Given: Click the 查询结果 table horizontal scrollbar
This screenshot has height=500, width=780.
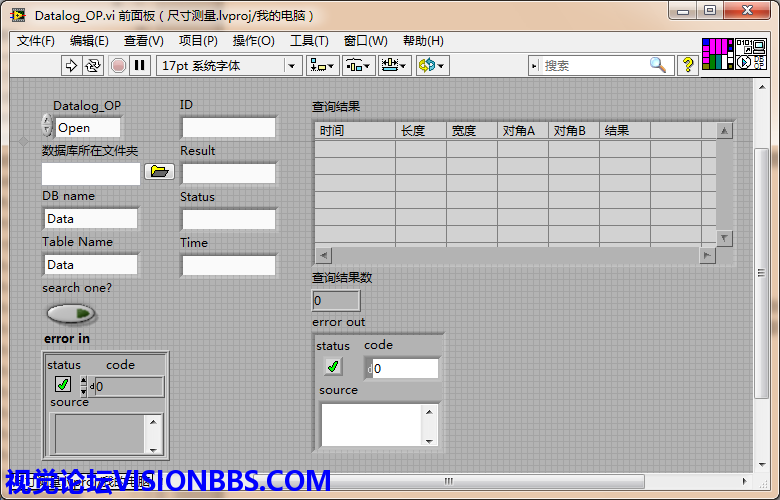Looking at the screenshot, I should pyautogui.click(x=515, y=255).
